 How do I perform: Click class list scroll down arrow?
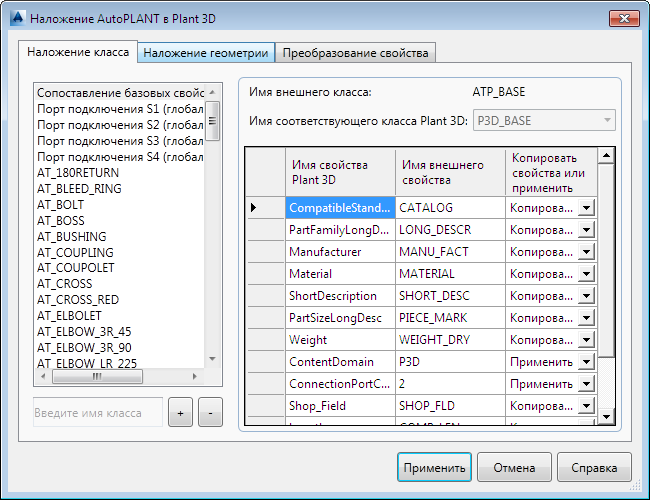pyautogui.click(x=212, y=359)
